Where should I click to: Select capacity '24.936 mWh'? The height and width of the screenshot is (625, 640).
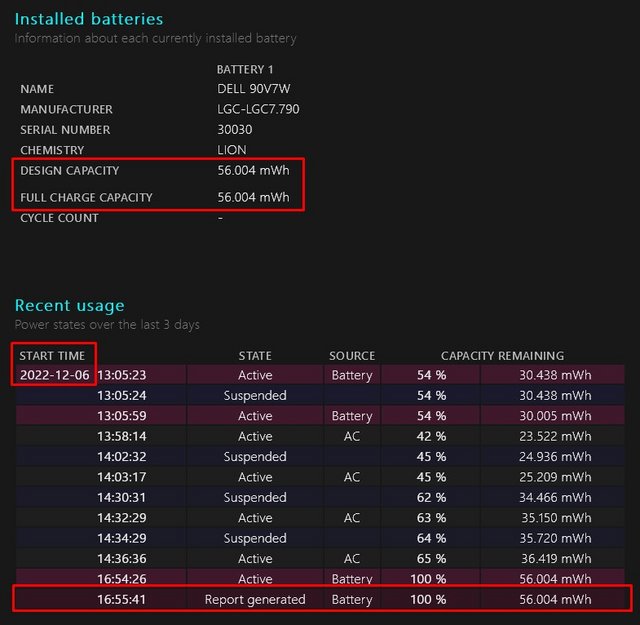(555, 456)
